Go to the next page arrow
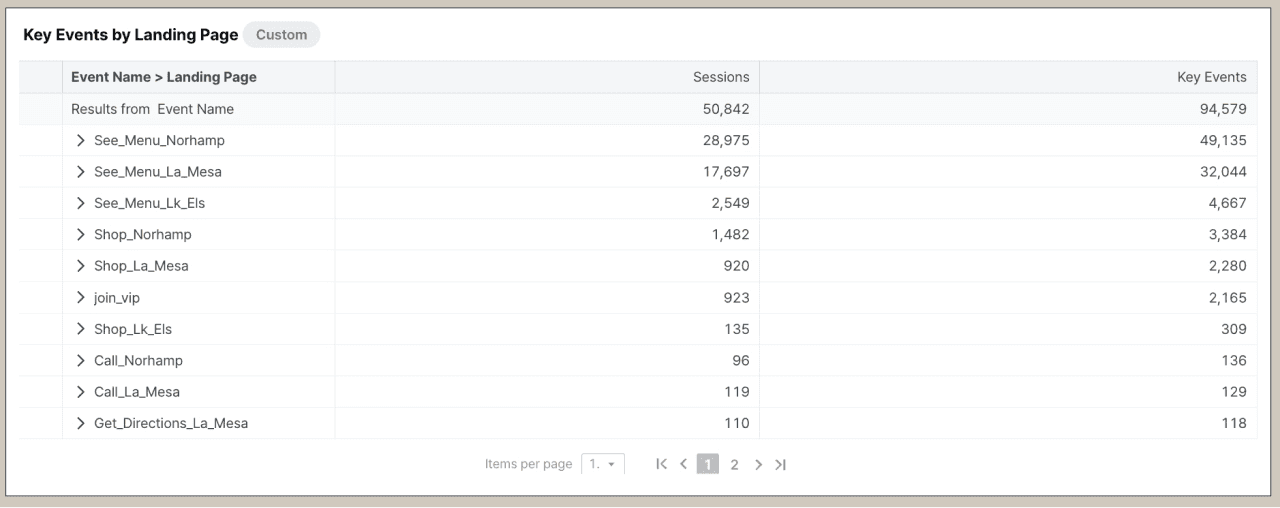 [758, 464]
